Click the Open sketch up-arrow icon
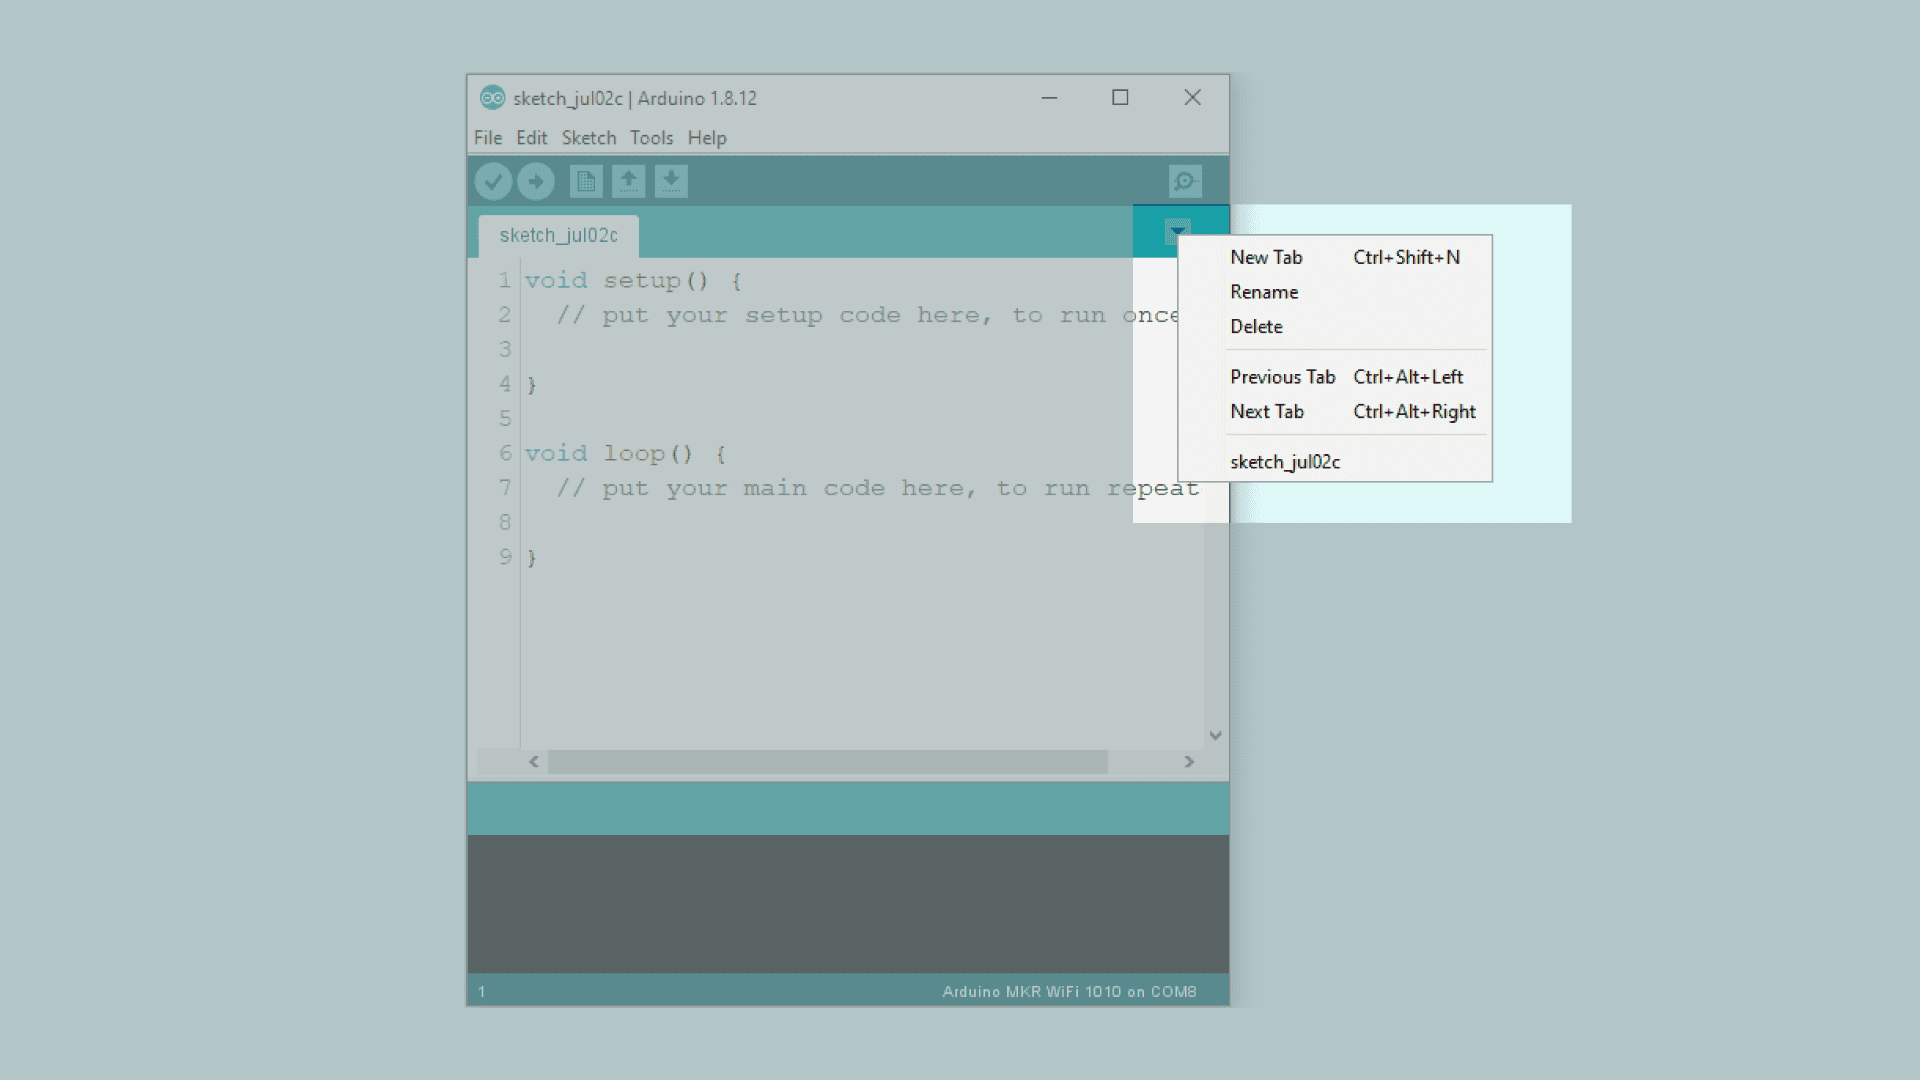The height and width of the screenshot is (1080, 1920). pos(628,181)
